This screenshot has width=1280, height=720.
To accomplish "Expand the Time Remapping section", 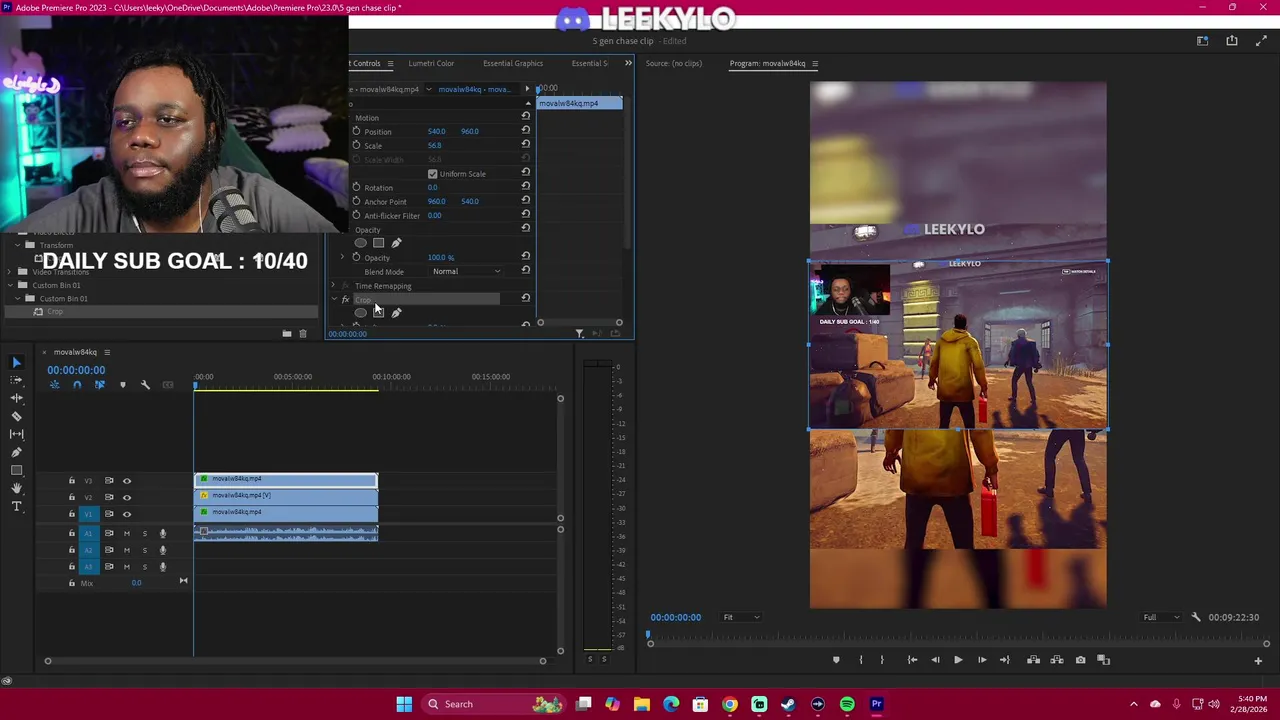I will (333, 286).
